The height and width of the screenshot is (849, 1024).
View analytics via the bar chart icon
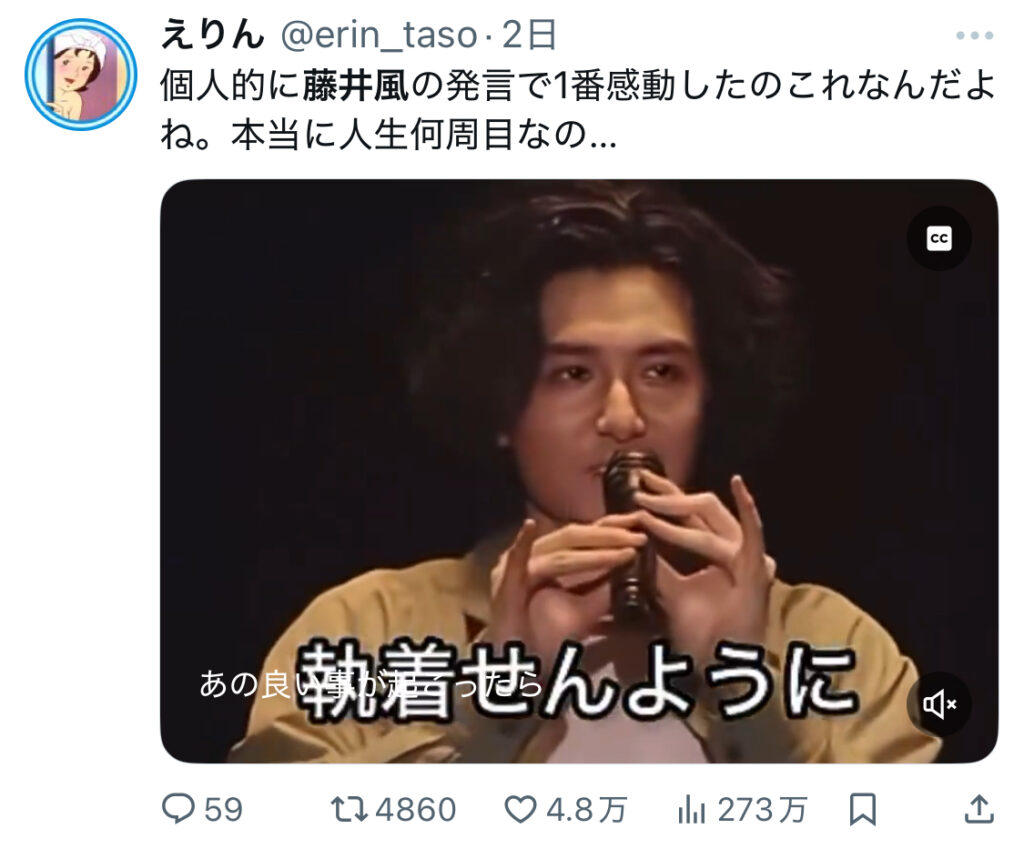(x=692, y=810)
